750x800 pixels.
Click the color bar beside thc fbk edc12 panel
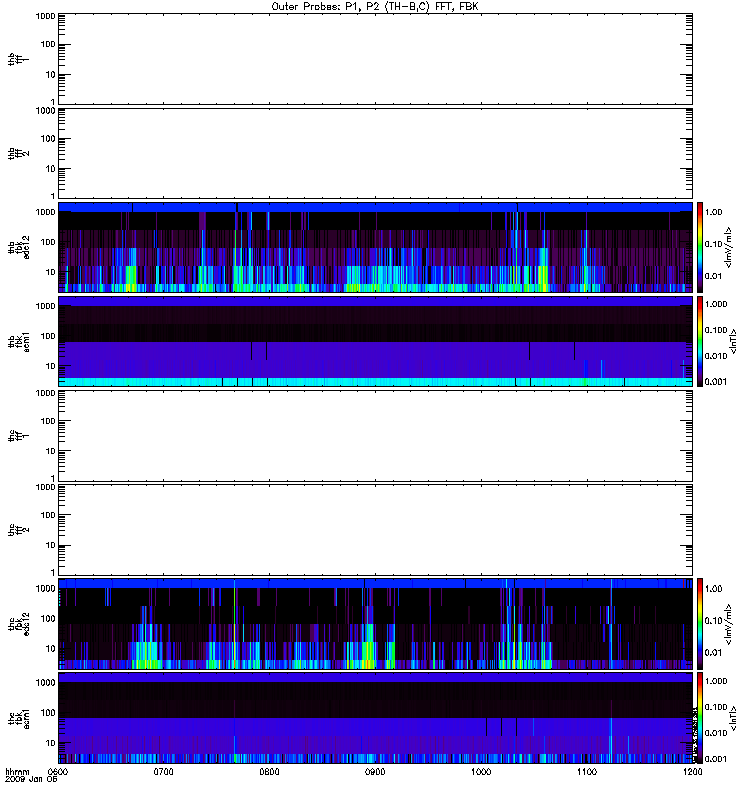point(700,624)
